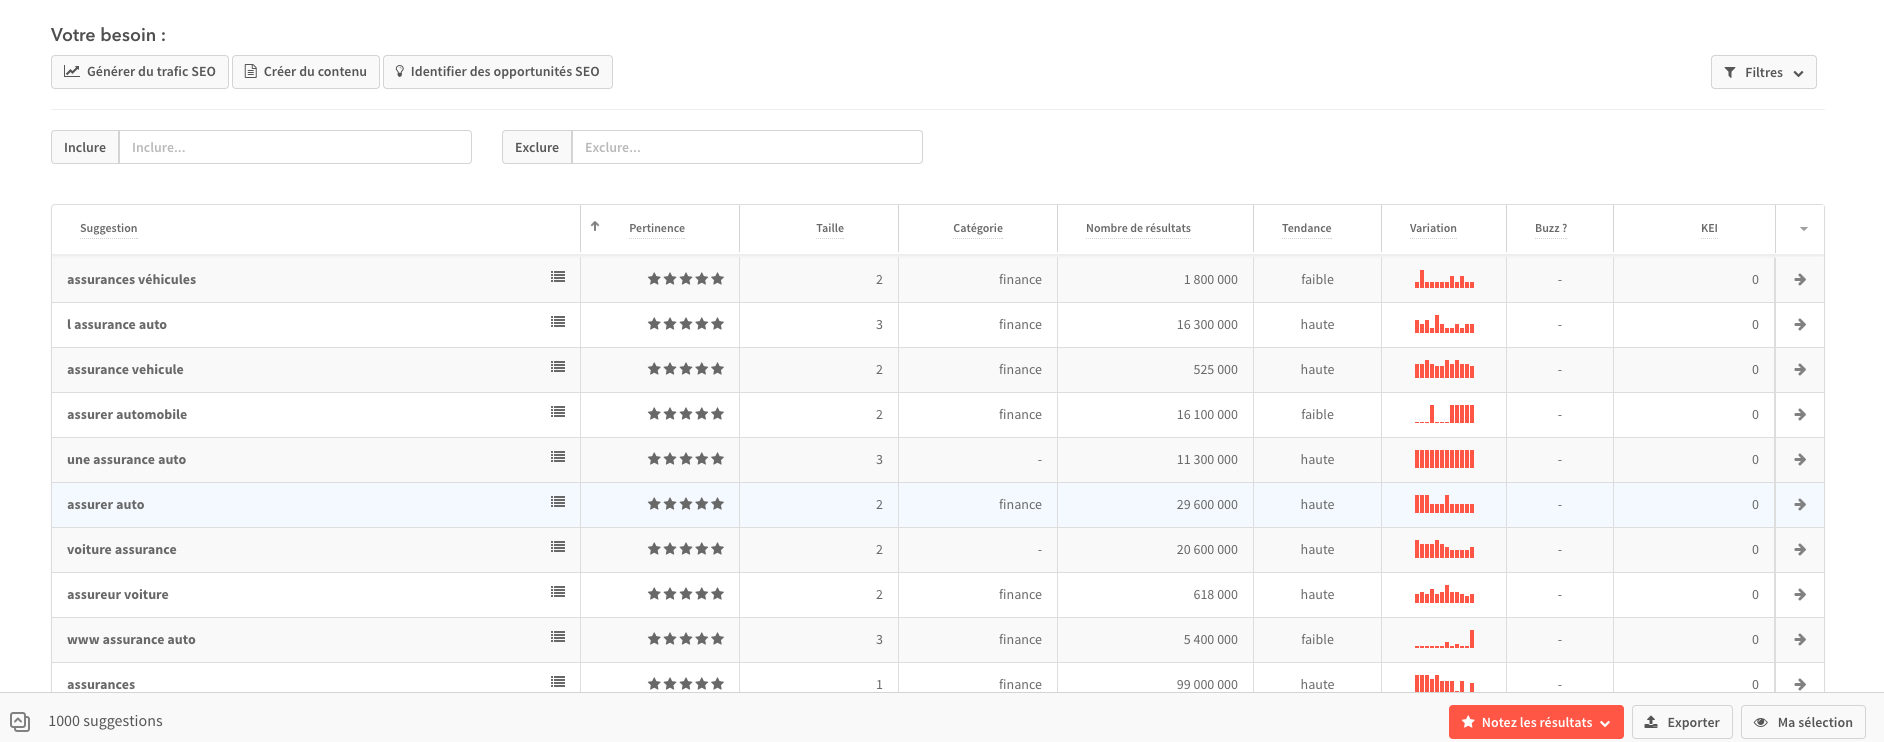Viewport: 1884px width, 742px height.
Task: Select the suggestion assureur voiture
Action: coord(117,595)
